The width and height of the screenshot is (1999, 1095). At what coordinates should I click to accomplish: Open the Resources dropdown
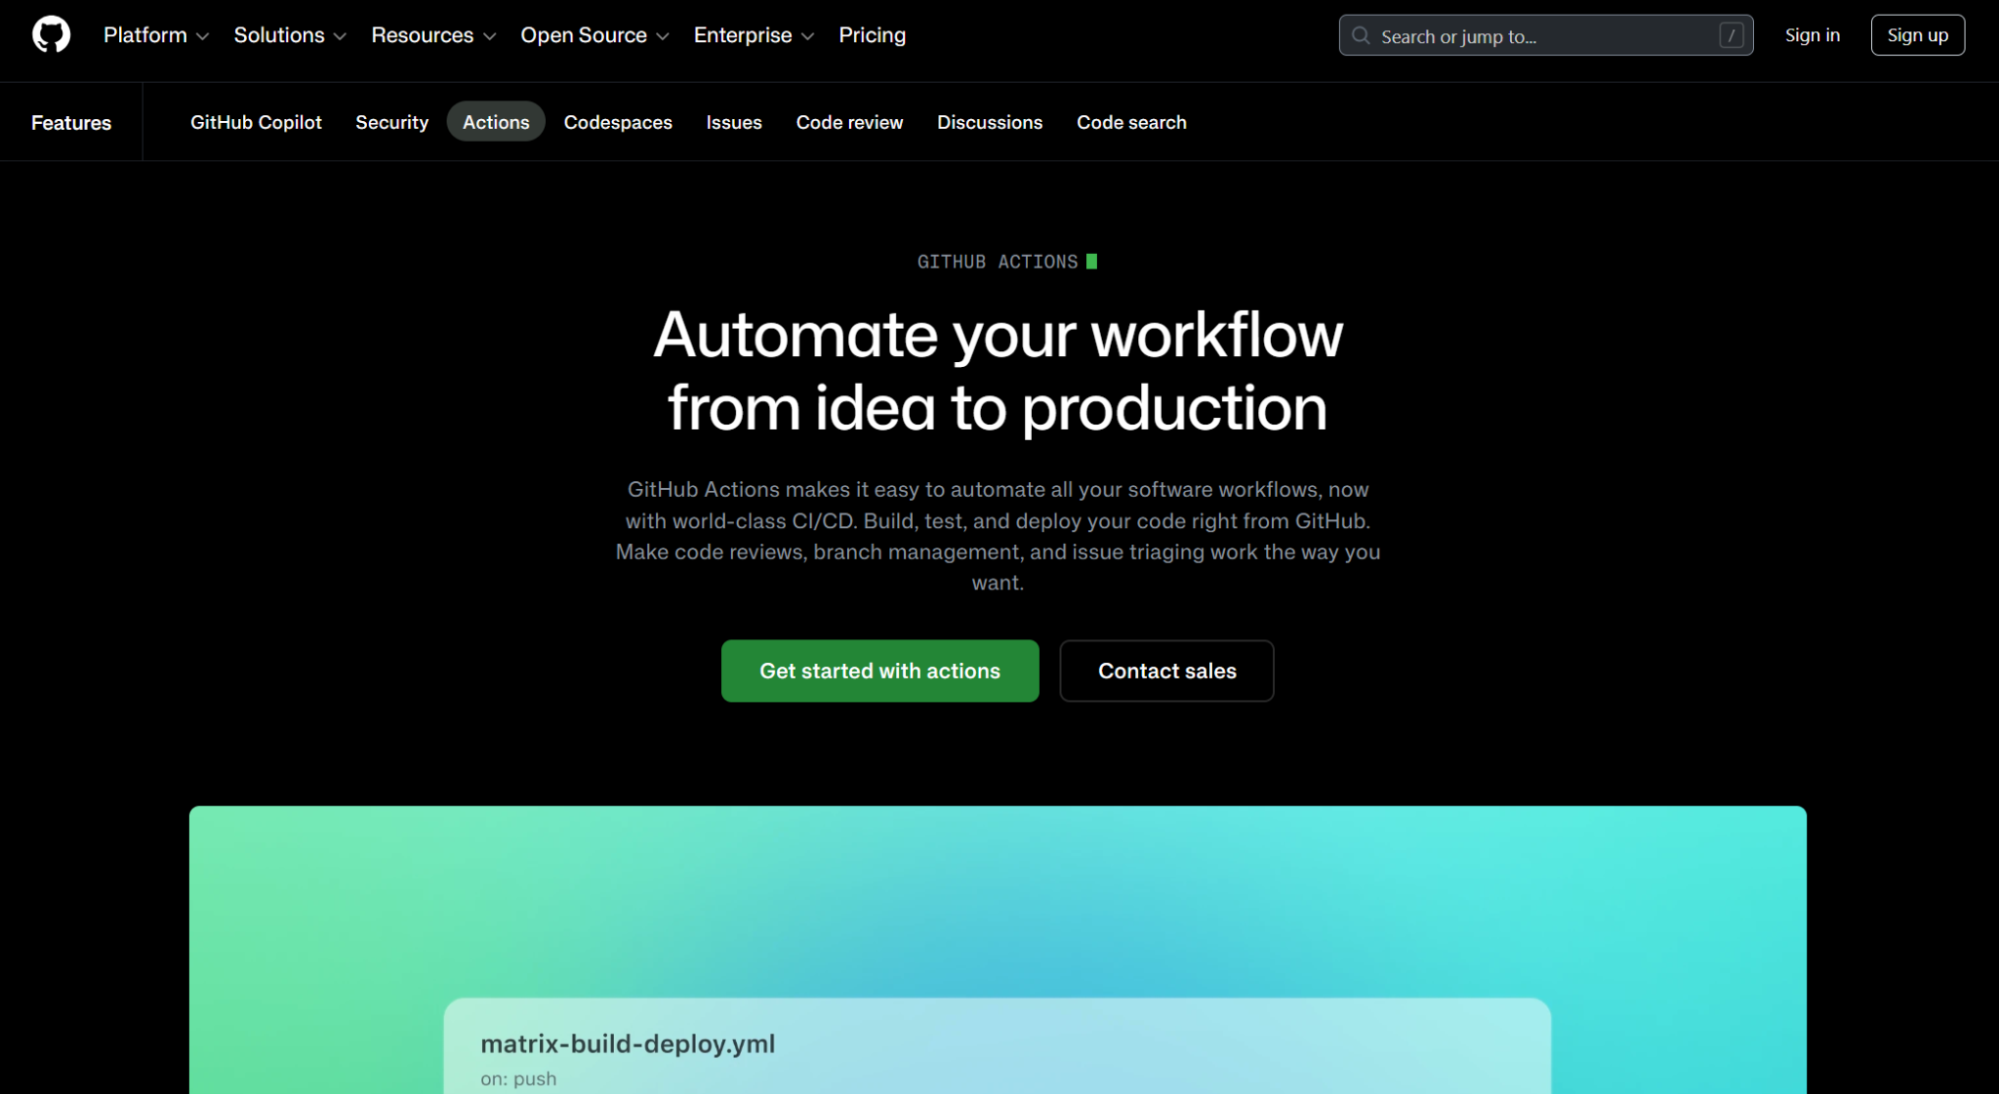tap(433, 35)
